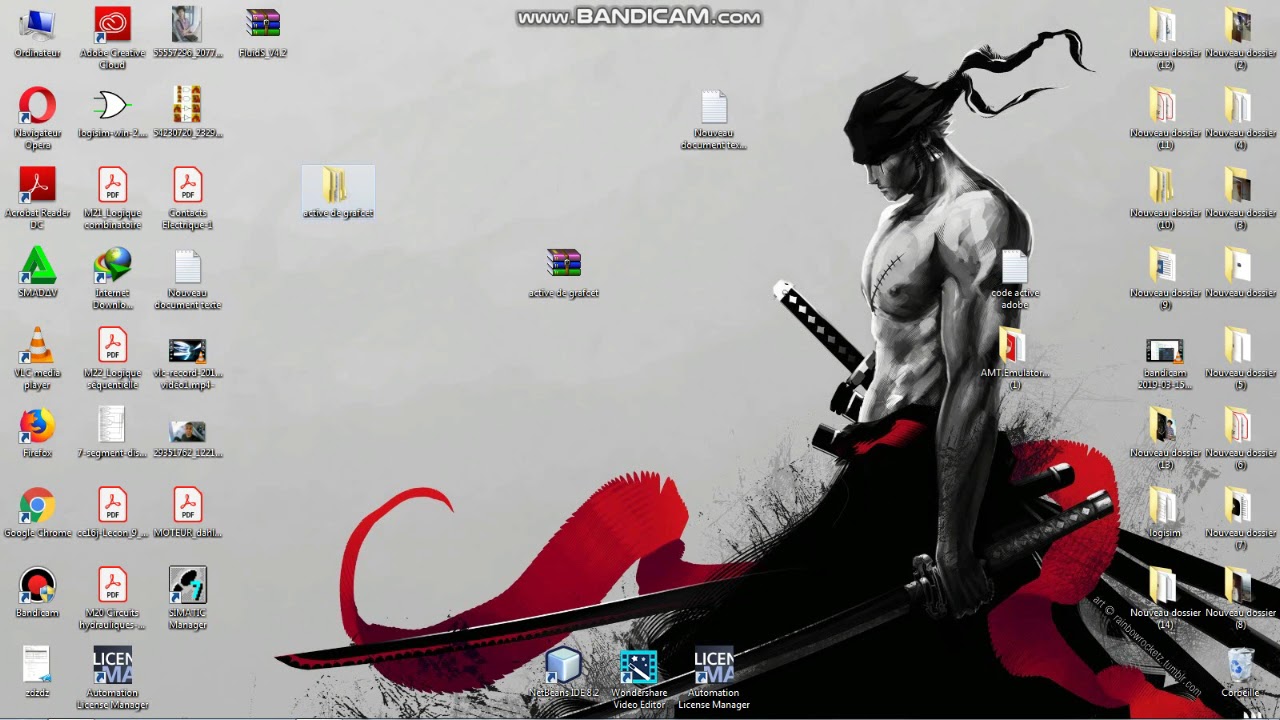The image size is (1280, 720).
Task: Open the Ordinateur desktop icon
Action: [37, 32]
